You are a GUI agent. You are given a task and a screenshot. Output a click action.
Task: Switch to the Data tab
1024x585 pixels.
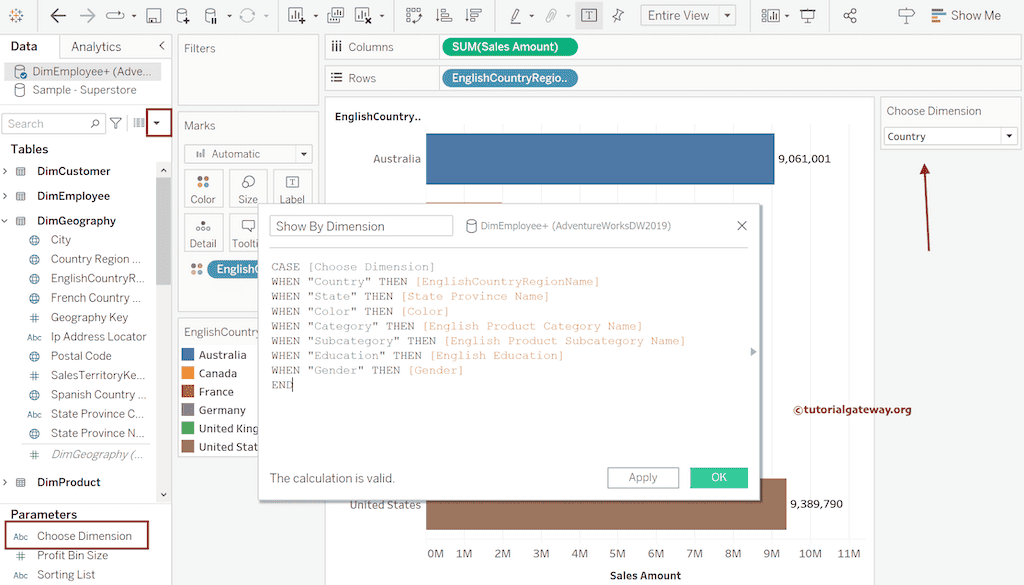tap(24, 46)
